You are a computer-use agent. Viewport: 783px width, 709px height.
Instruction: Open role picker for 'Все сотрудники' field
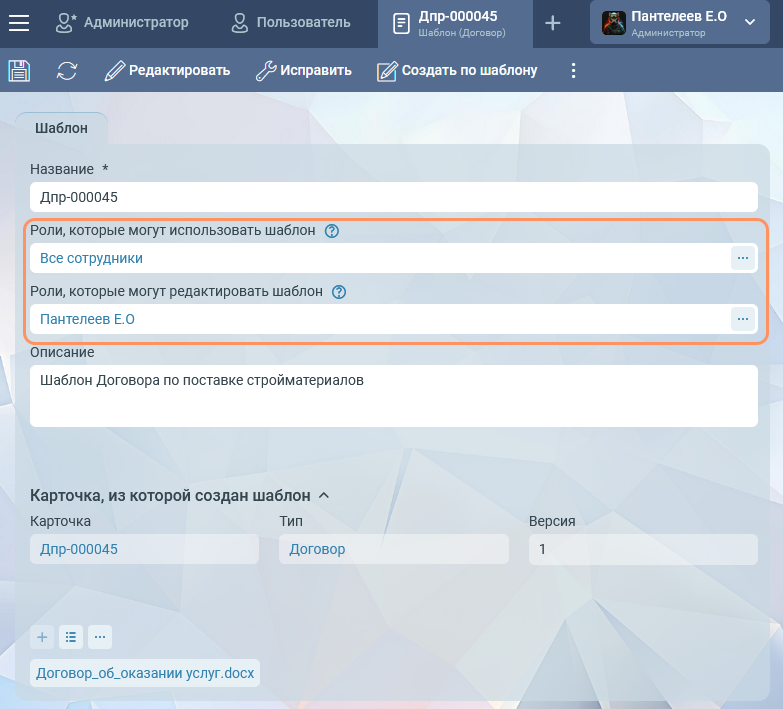click(742, 258)
